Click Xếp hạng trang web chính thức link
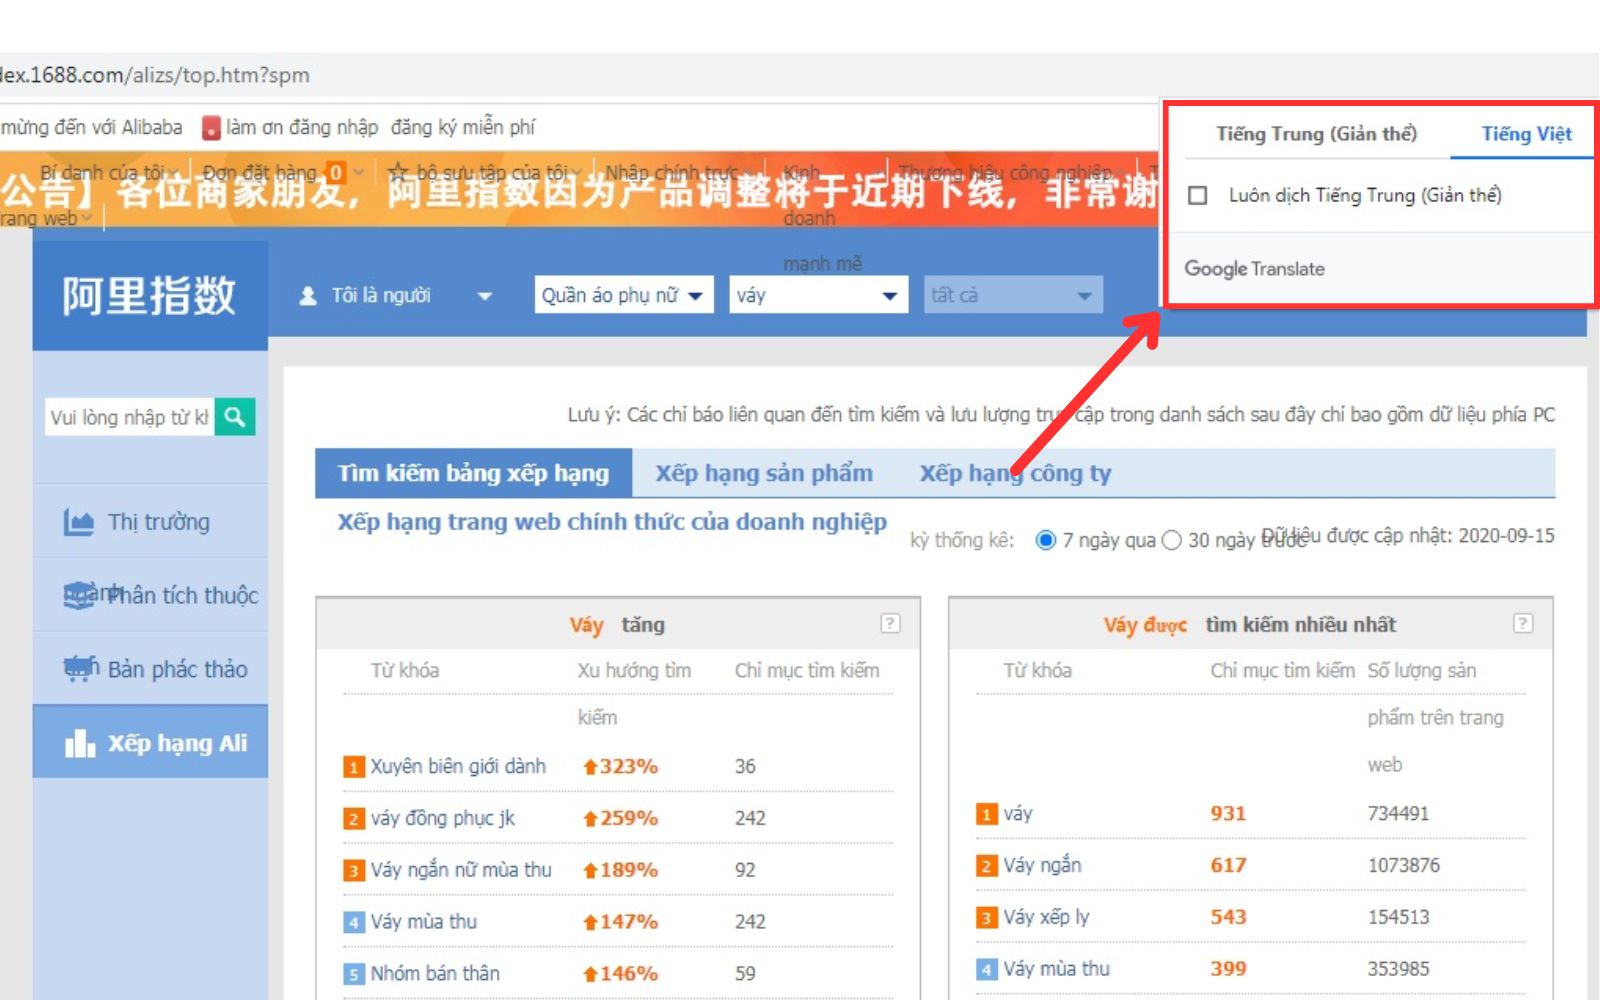 (612, 522)
